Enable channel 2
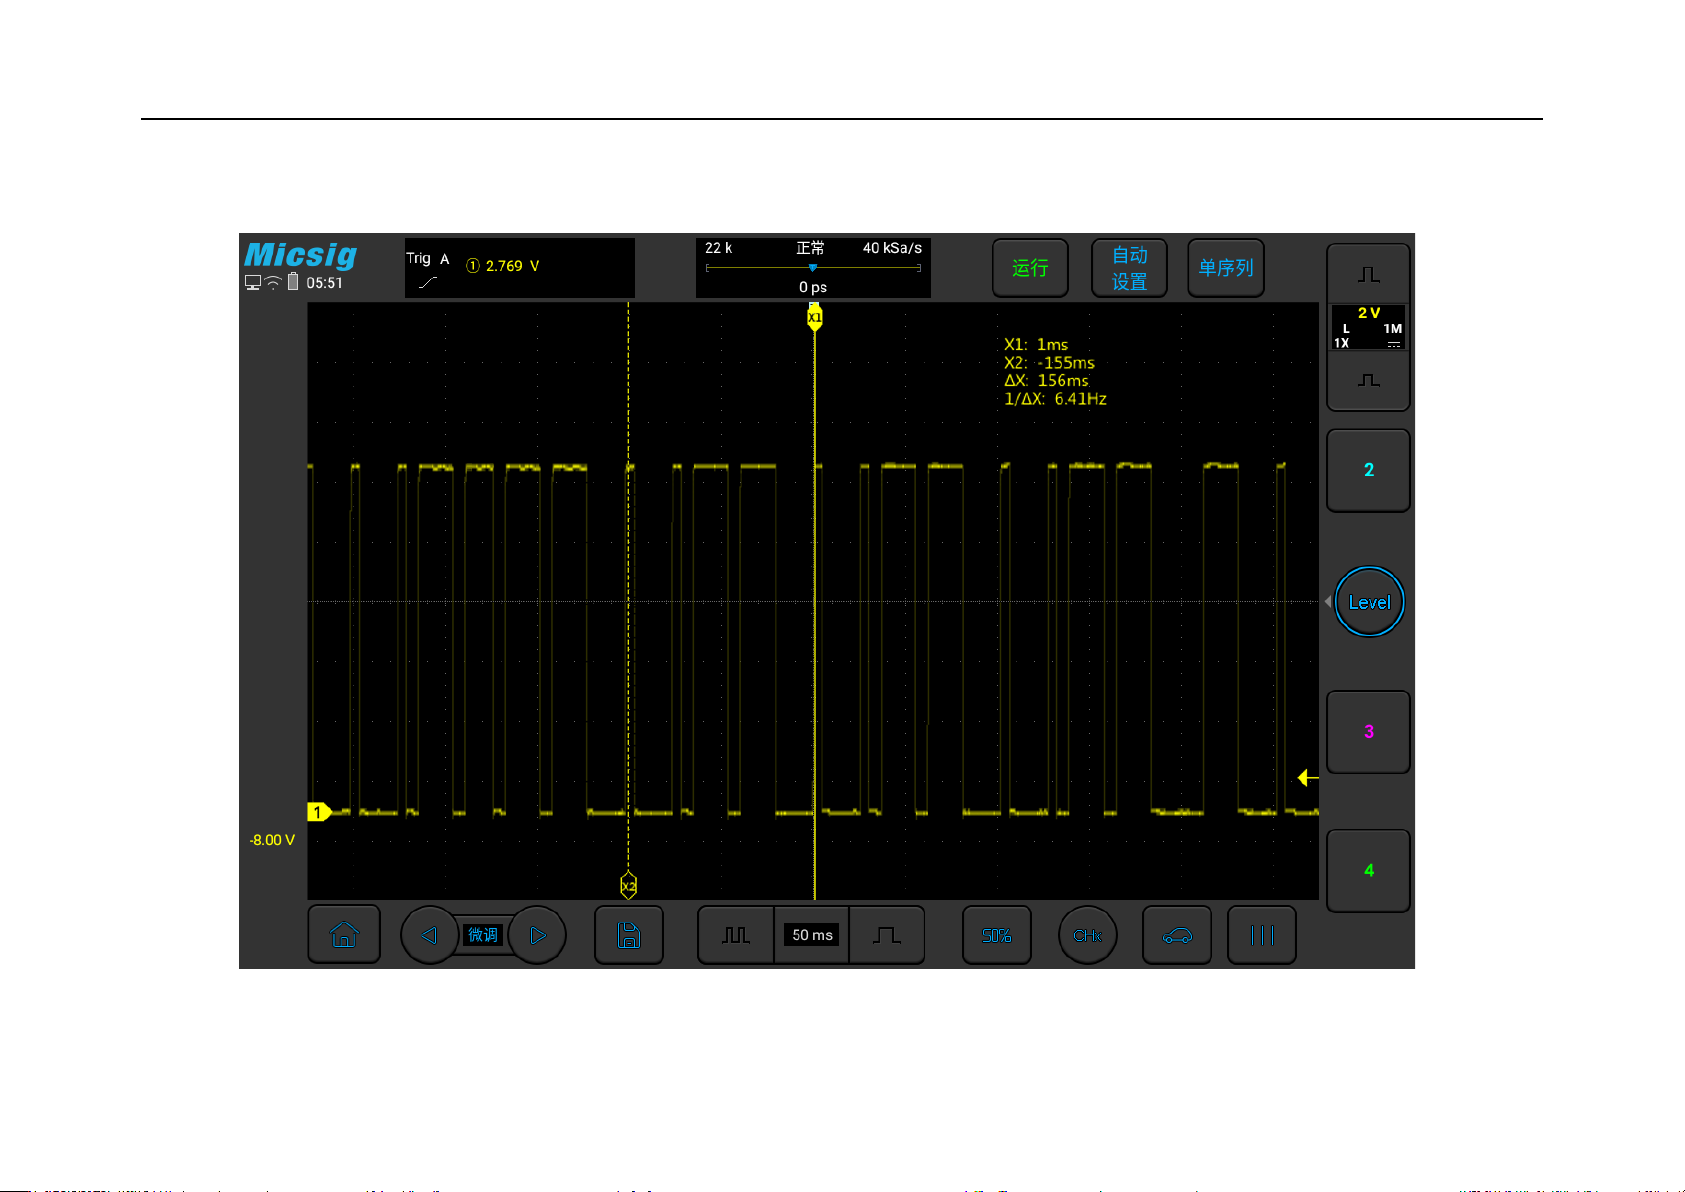Image resolution: width=1685 pixels, height=1192 pixels. click(1369, 470)
